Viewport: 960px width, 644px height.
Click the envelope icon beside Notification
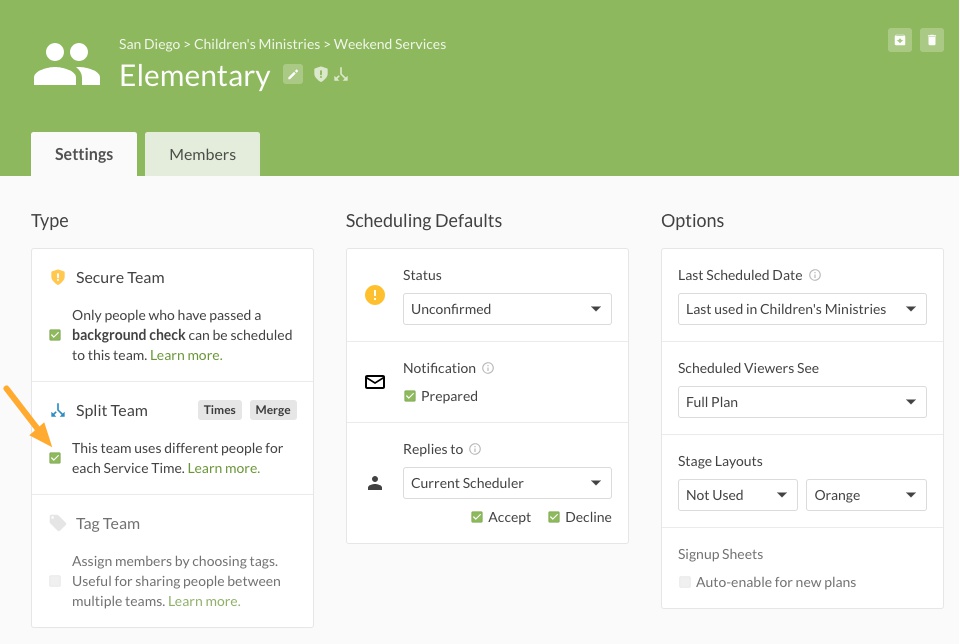[x=375, y=381]
